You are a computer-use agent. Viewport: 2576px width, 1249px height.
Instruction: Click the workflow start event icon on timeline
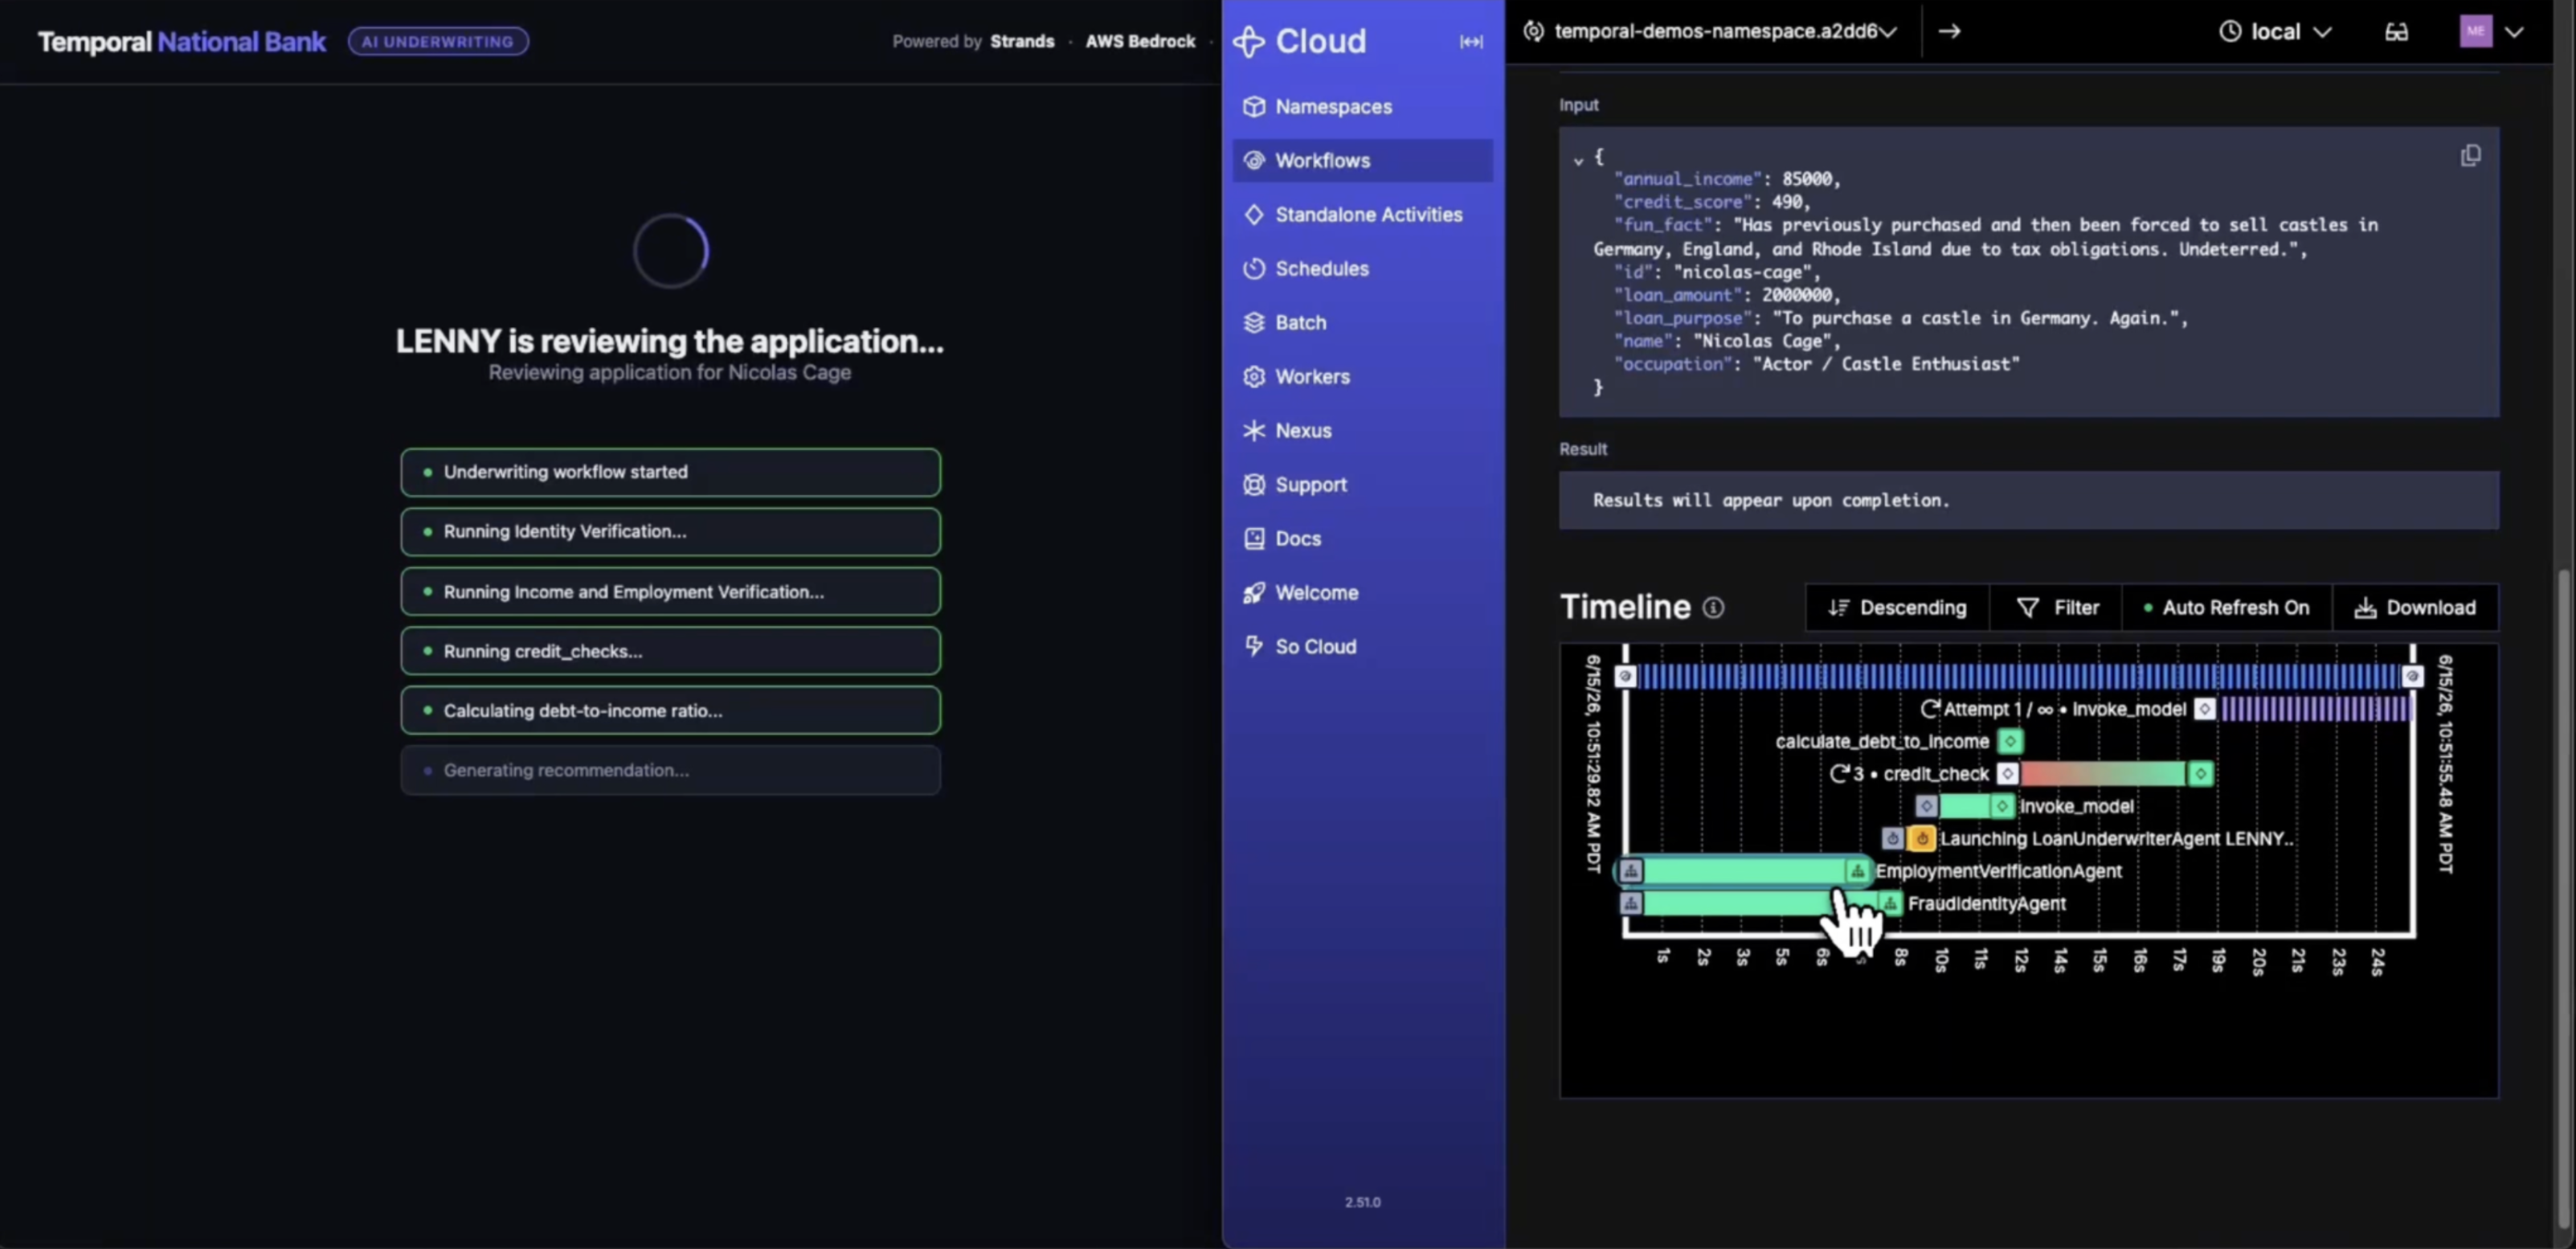pyautogui.click(x=1625, y=676)
